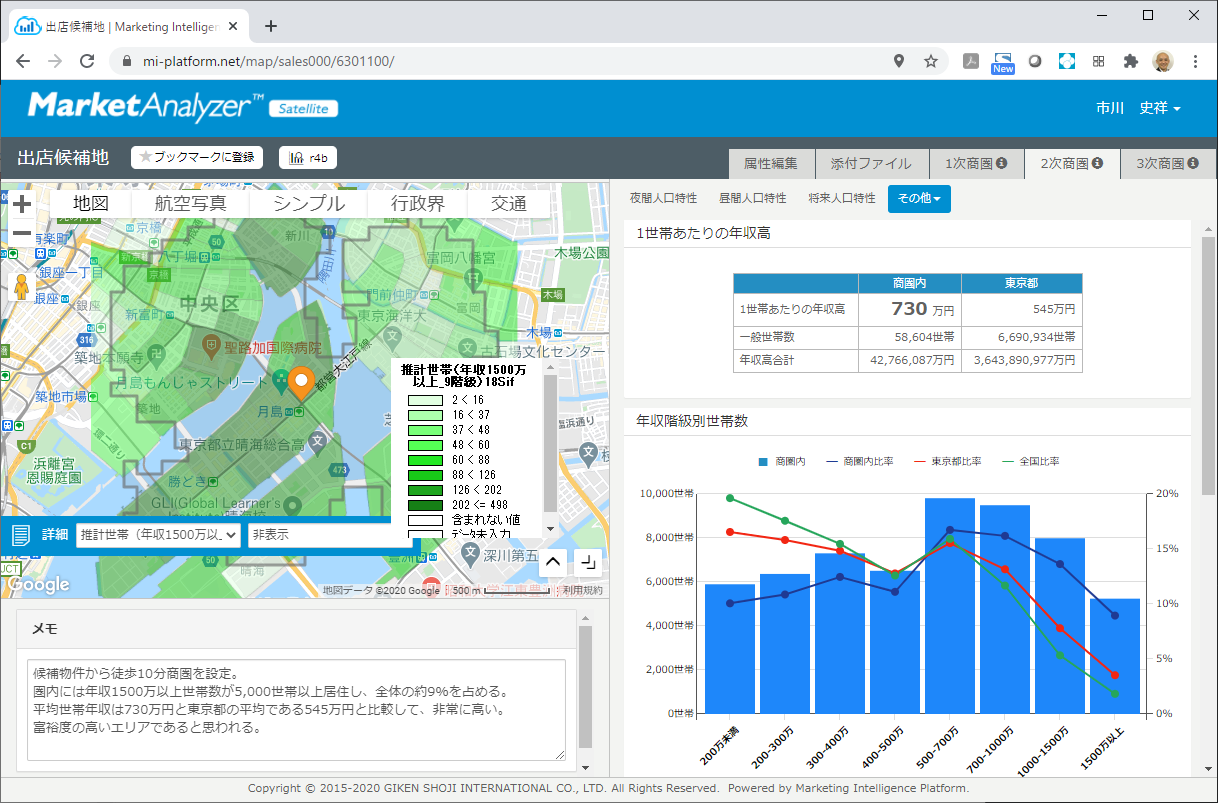Open user menu 市川 史祥
The height and width of the screenshot is (803, 1218).
tap(1138, 108)
